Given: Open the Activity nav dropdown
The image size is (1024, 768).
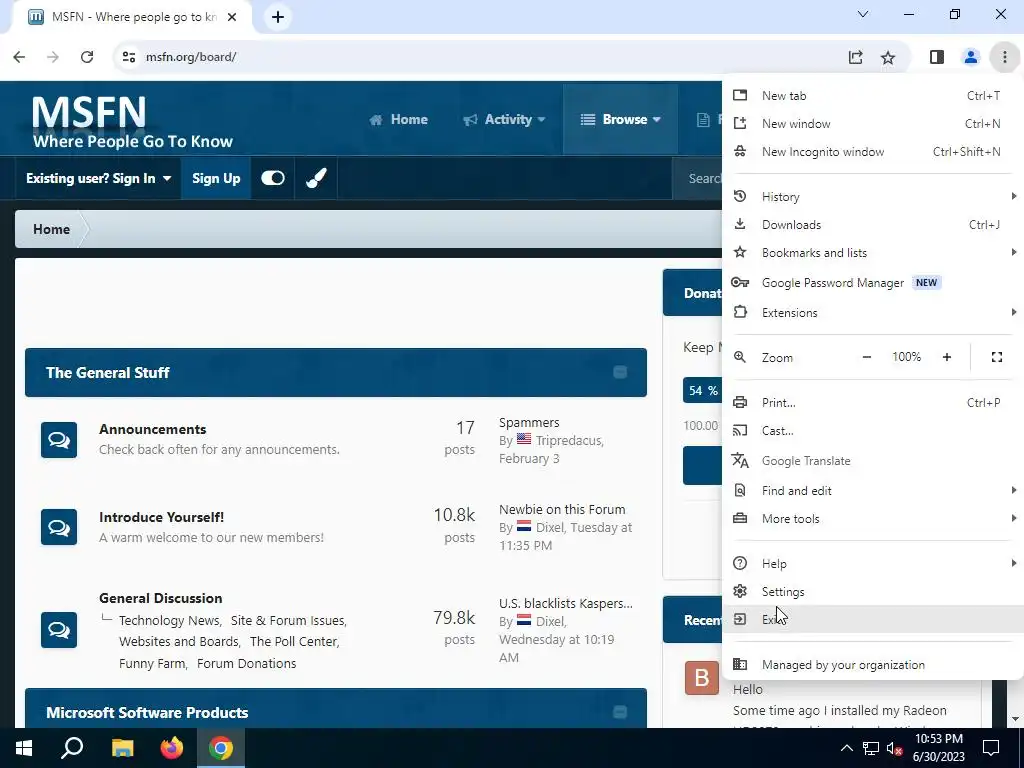Looking at the screenshot, I should (x=504, y=120).
